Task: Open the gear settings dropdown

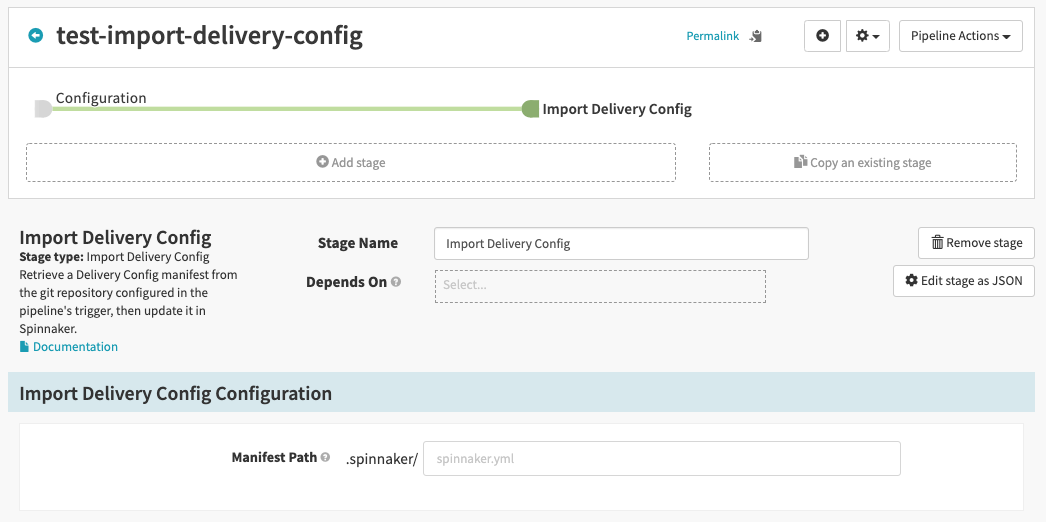Action: point(867,36)
